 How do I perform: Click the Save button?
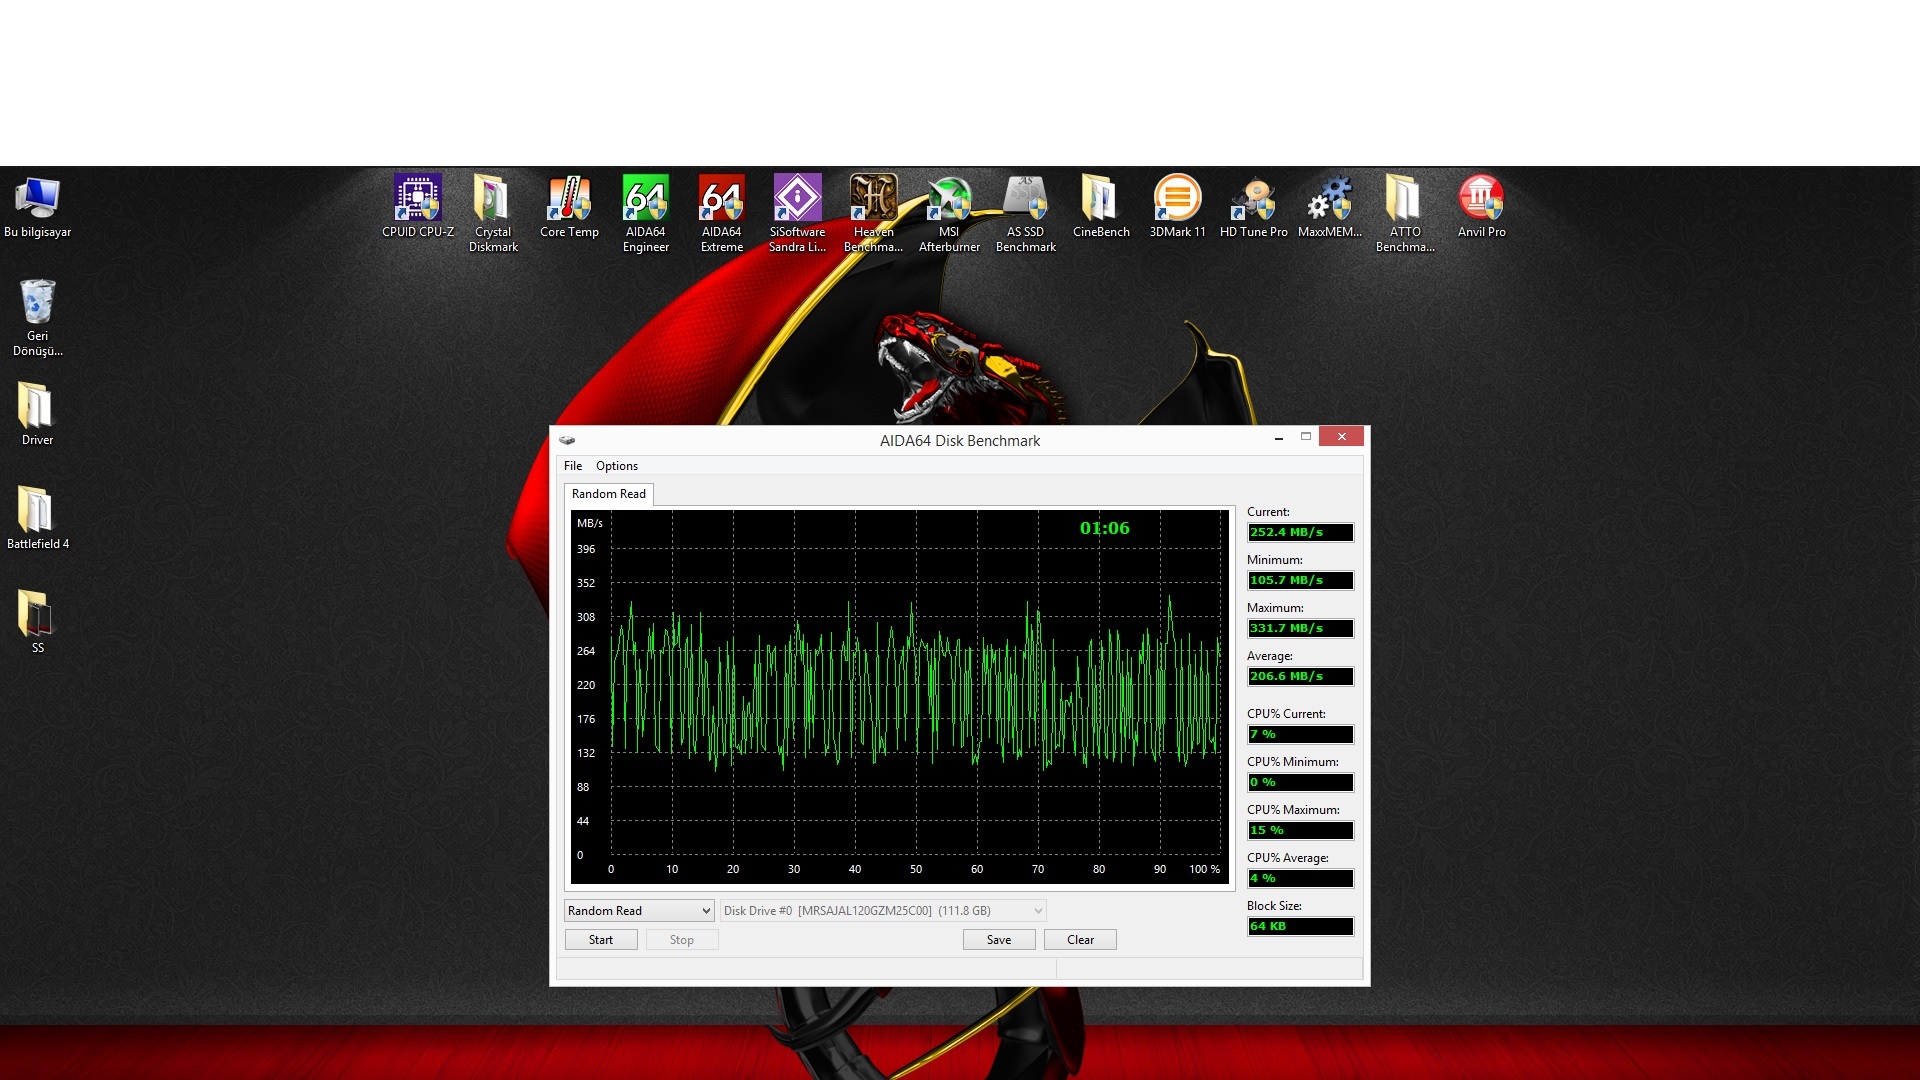pyautogui.click(x=999, y=940)
